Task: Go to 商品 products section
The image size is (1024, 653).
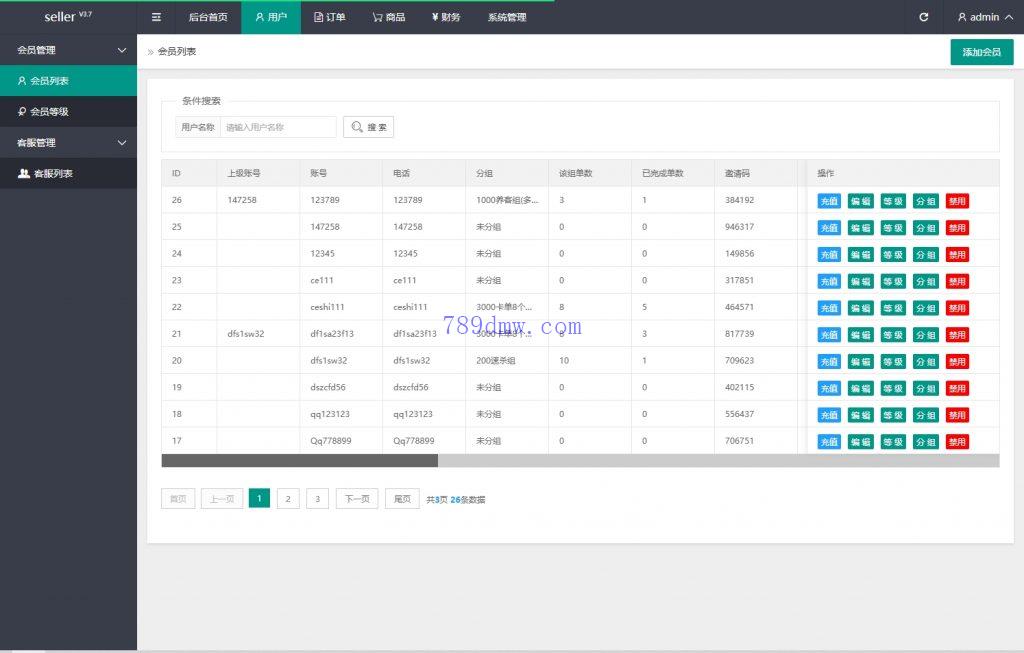Action: 388,17
